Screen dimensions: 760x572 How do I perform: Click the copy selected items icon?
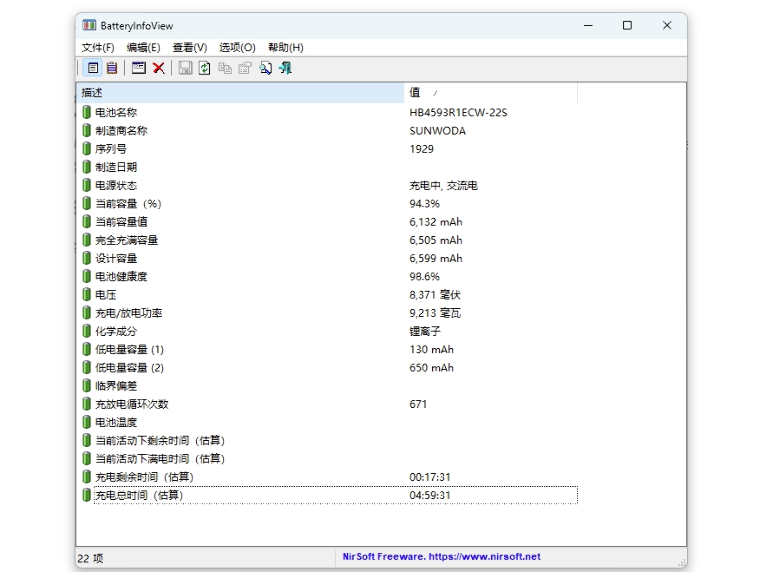pyautogui.click(x=225, y=68)
